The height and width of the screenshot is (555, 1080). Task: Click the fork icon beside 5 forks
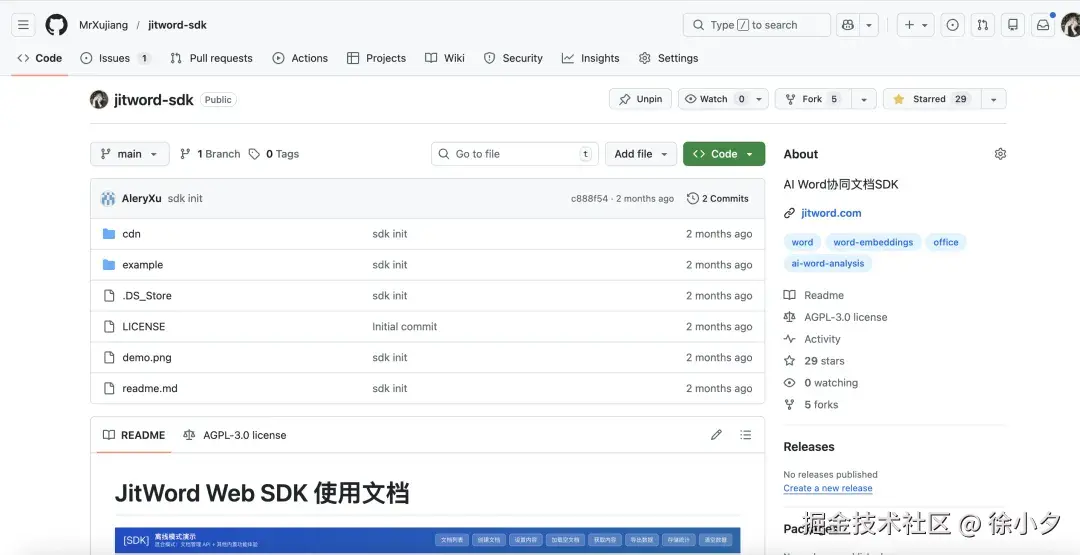point(789,405)
